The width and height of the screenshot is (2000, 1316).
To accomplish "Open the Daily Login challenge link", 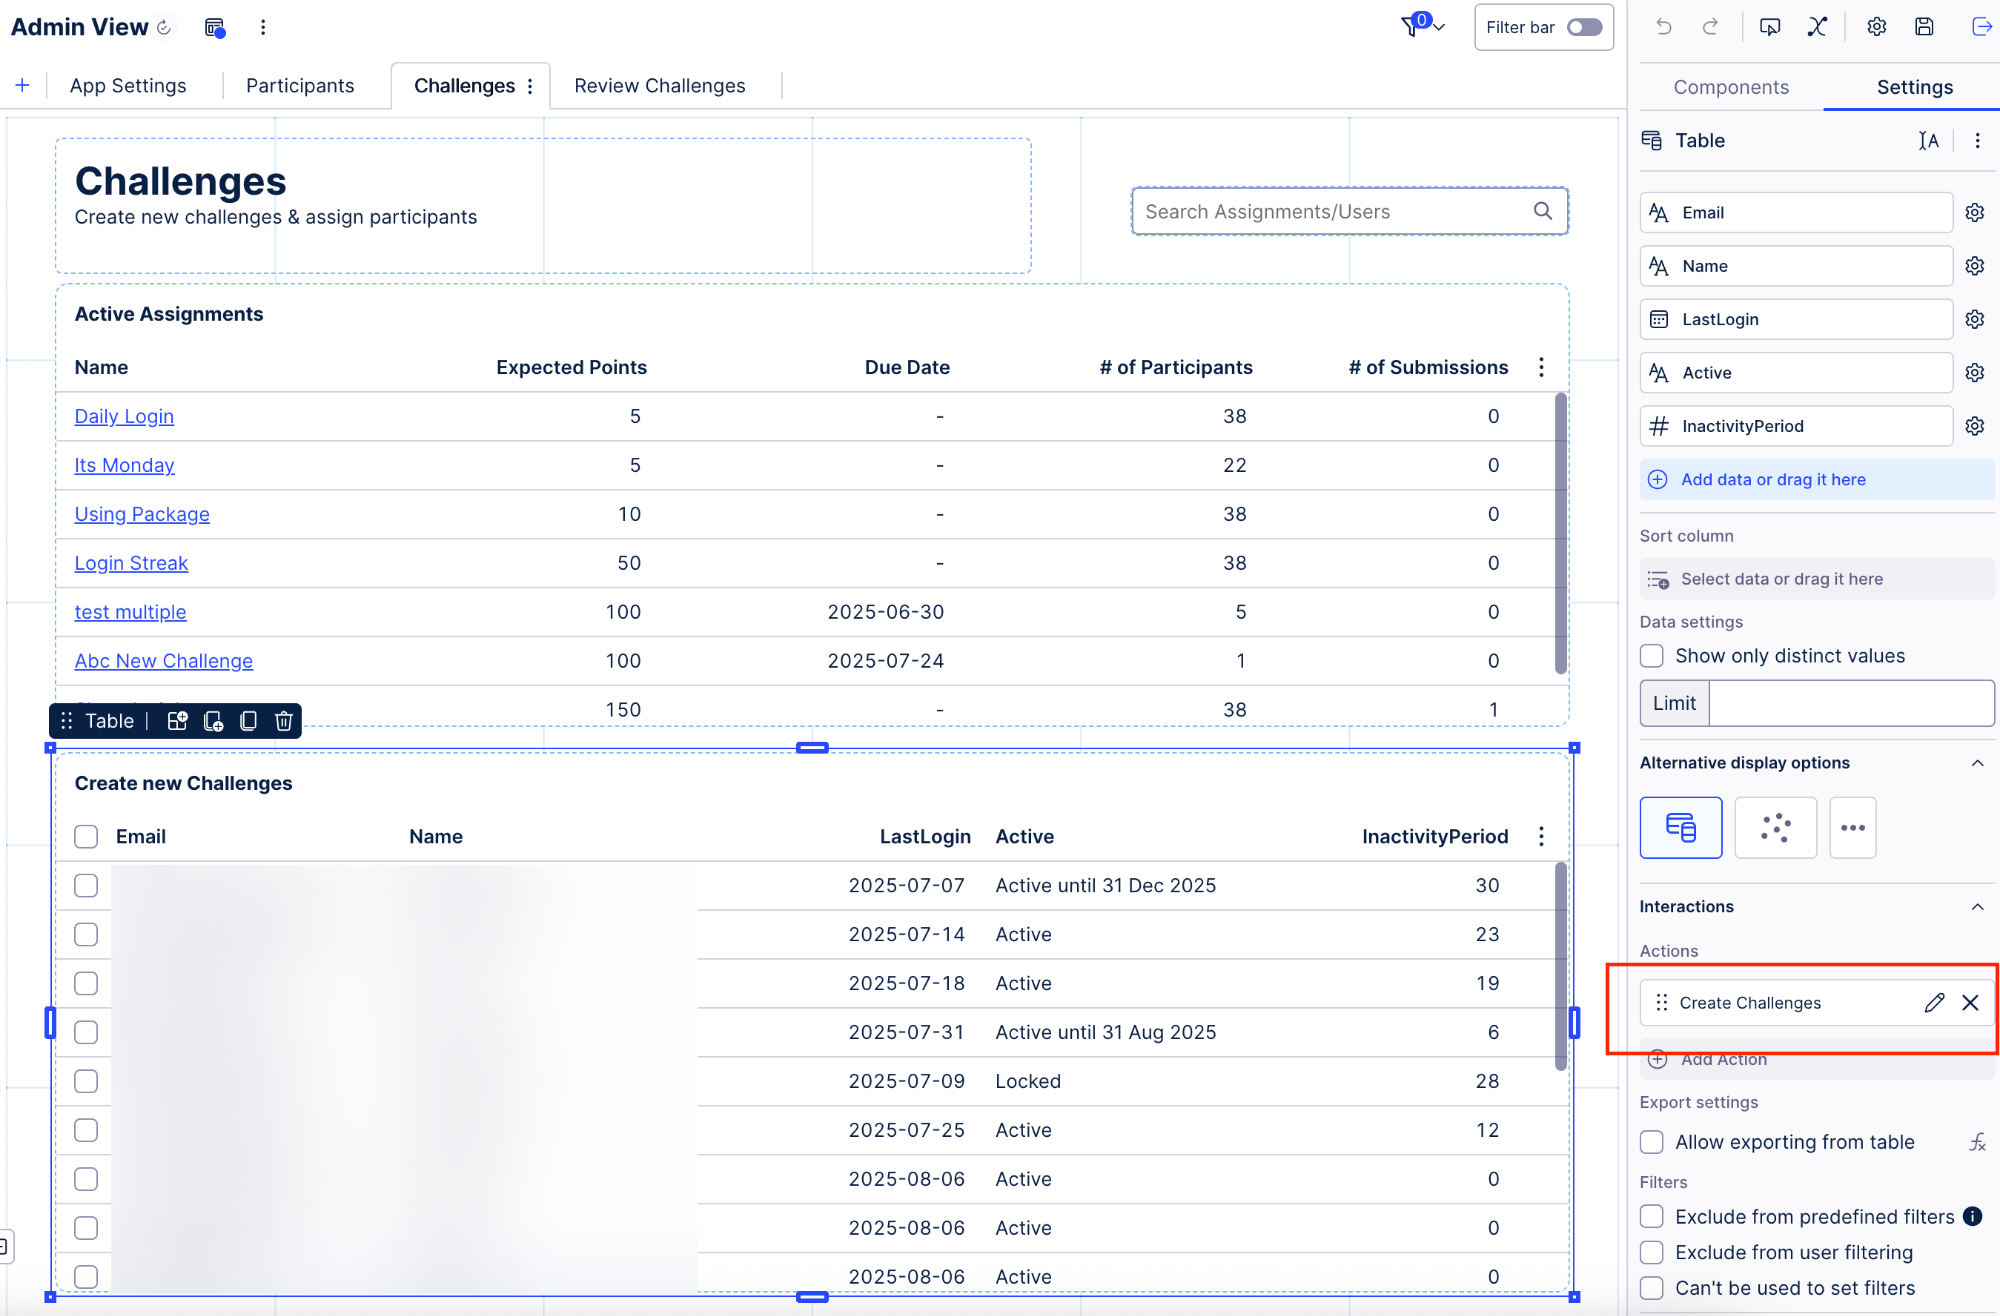I will (124, 416).
